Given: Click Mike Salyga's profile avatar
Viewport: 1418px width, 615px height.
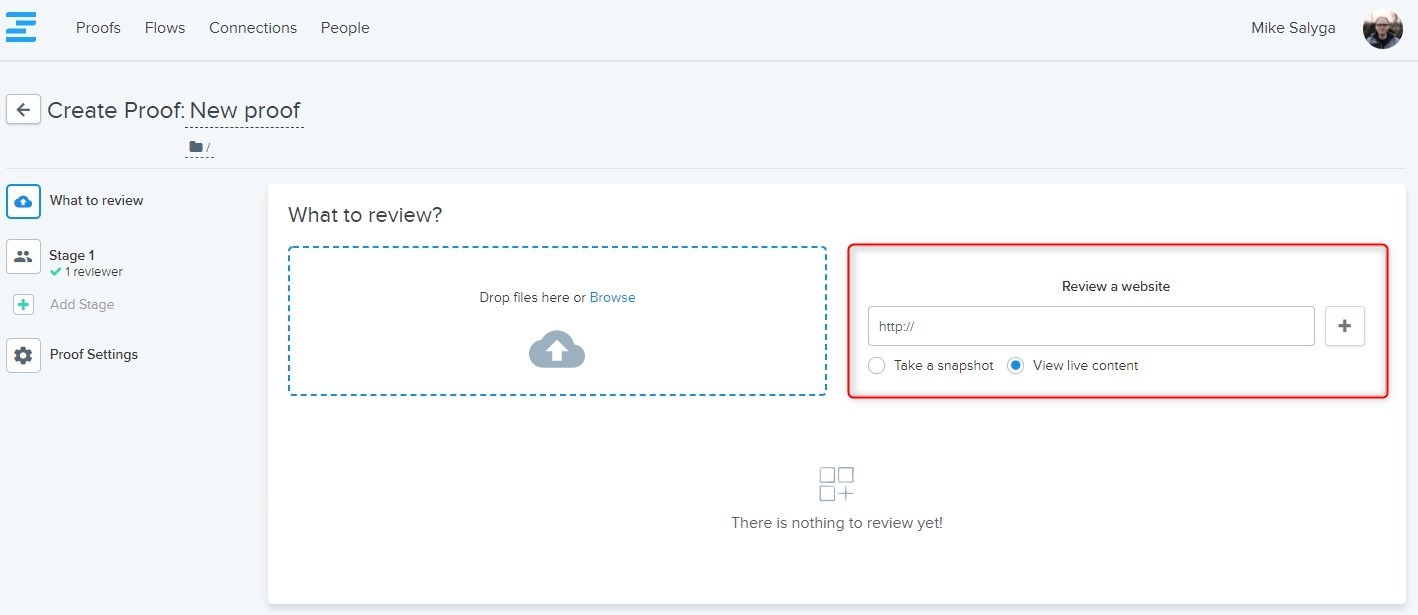Looking at the screenshot, I should (1382, 29).
